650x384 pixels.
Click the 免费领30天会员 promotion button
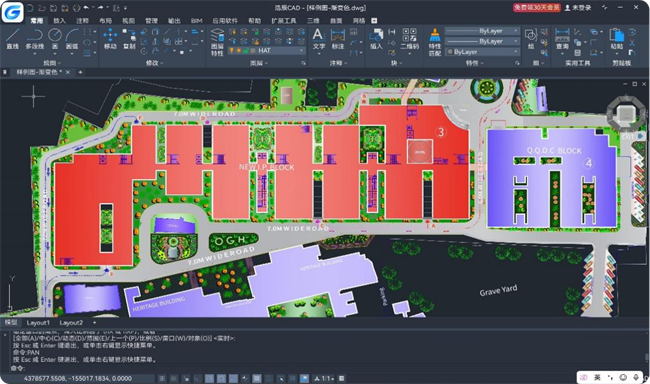(x=536, y=7)
